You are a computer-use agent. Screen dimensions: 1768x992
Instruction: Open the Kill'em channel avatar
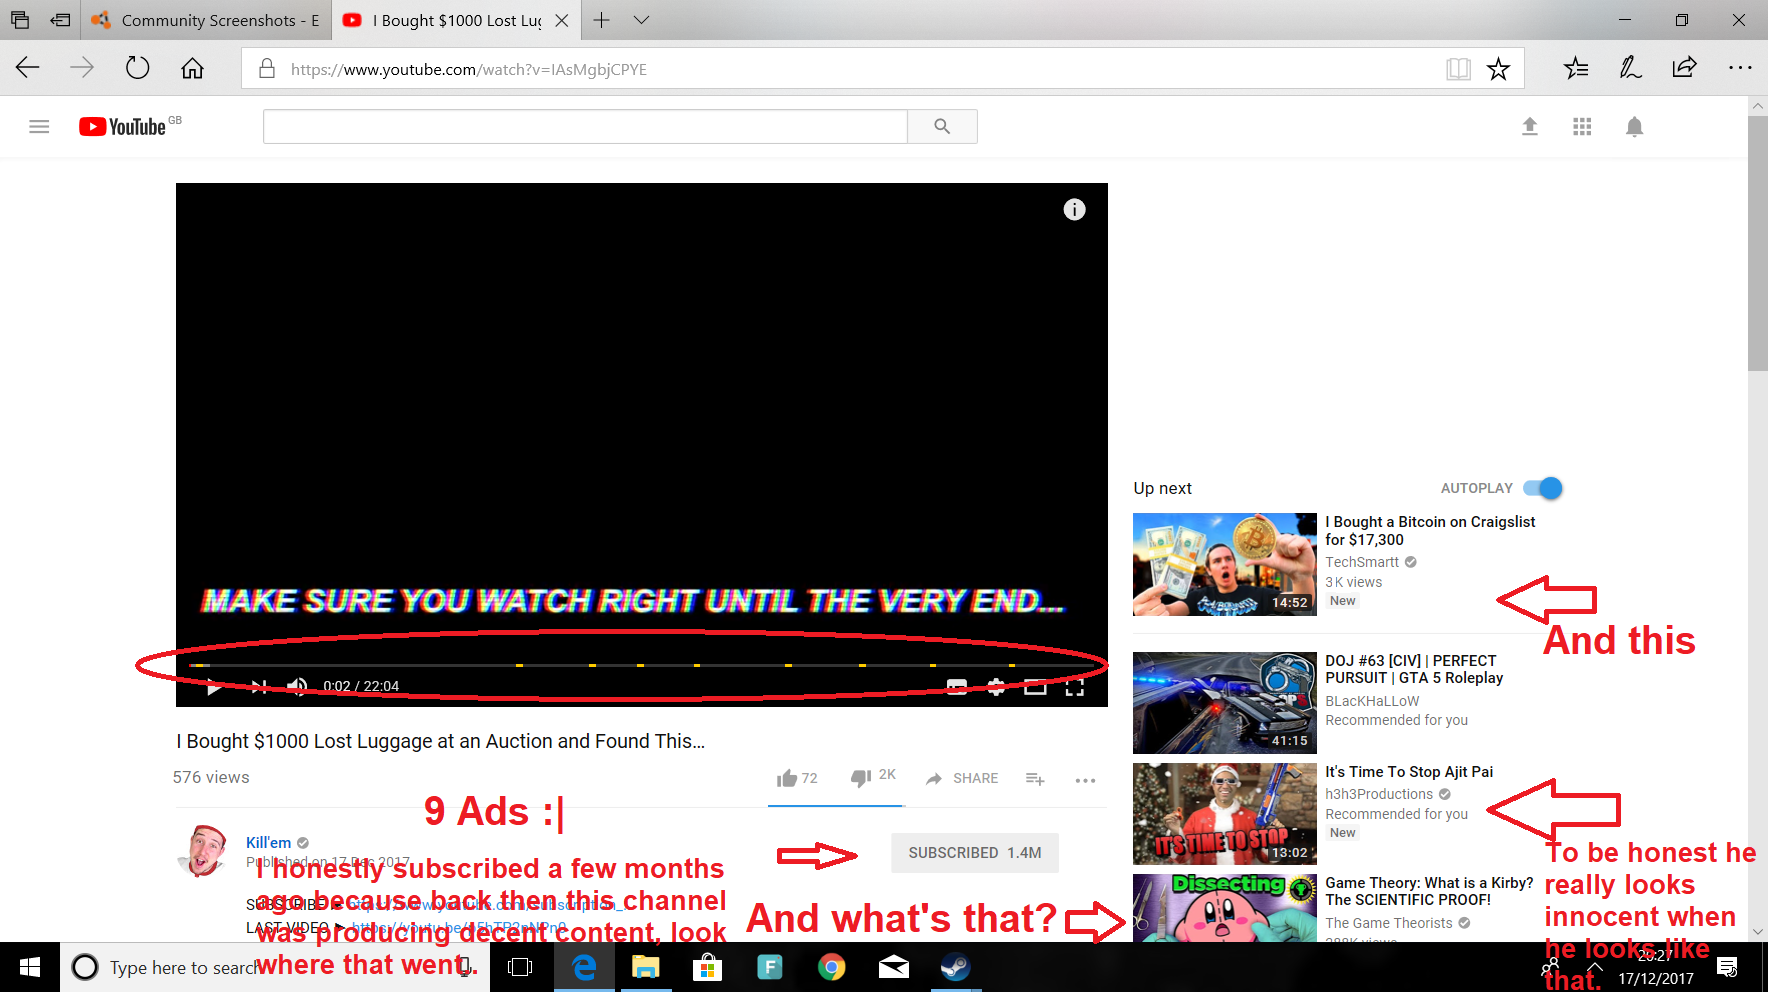[203, 850]
